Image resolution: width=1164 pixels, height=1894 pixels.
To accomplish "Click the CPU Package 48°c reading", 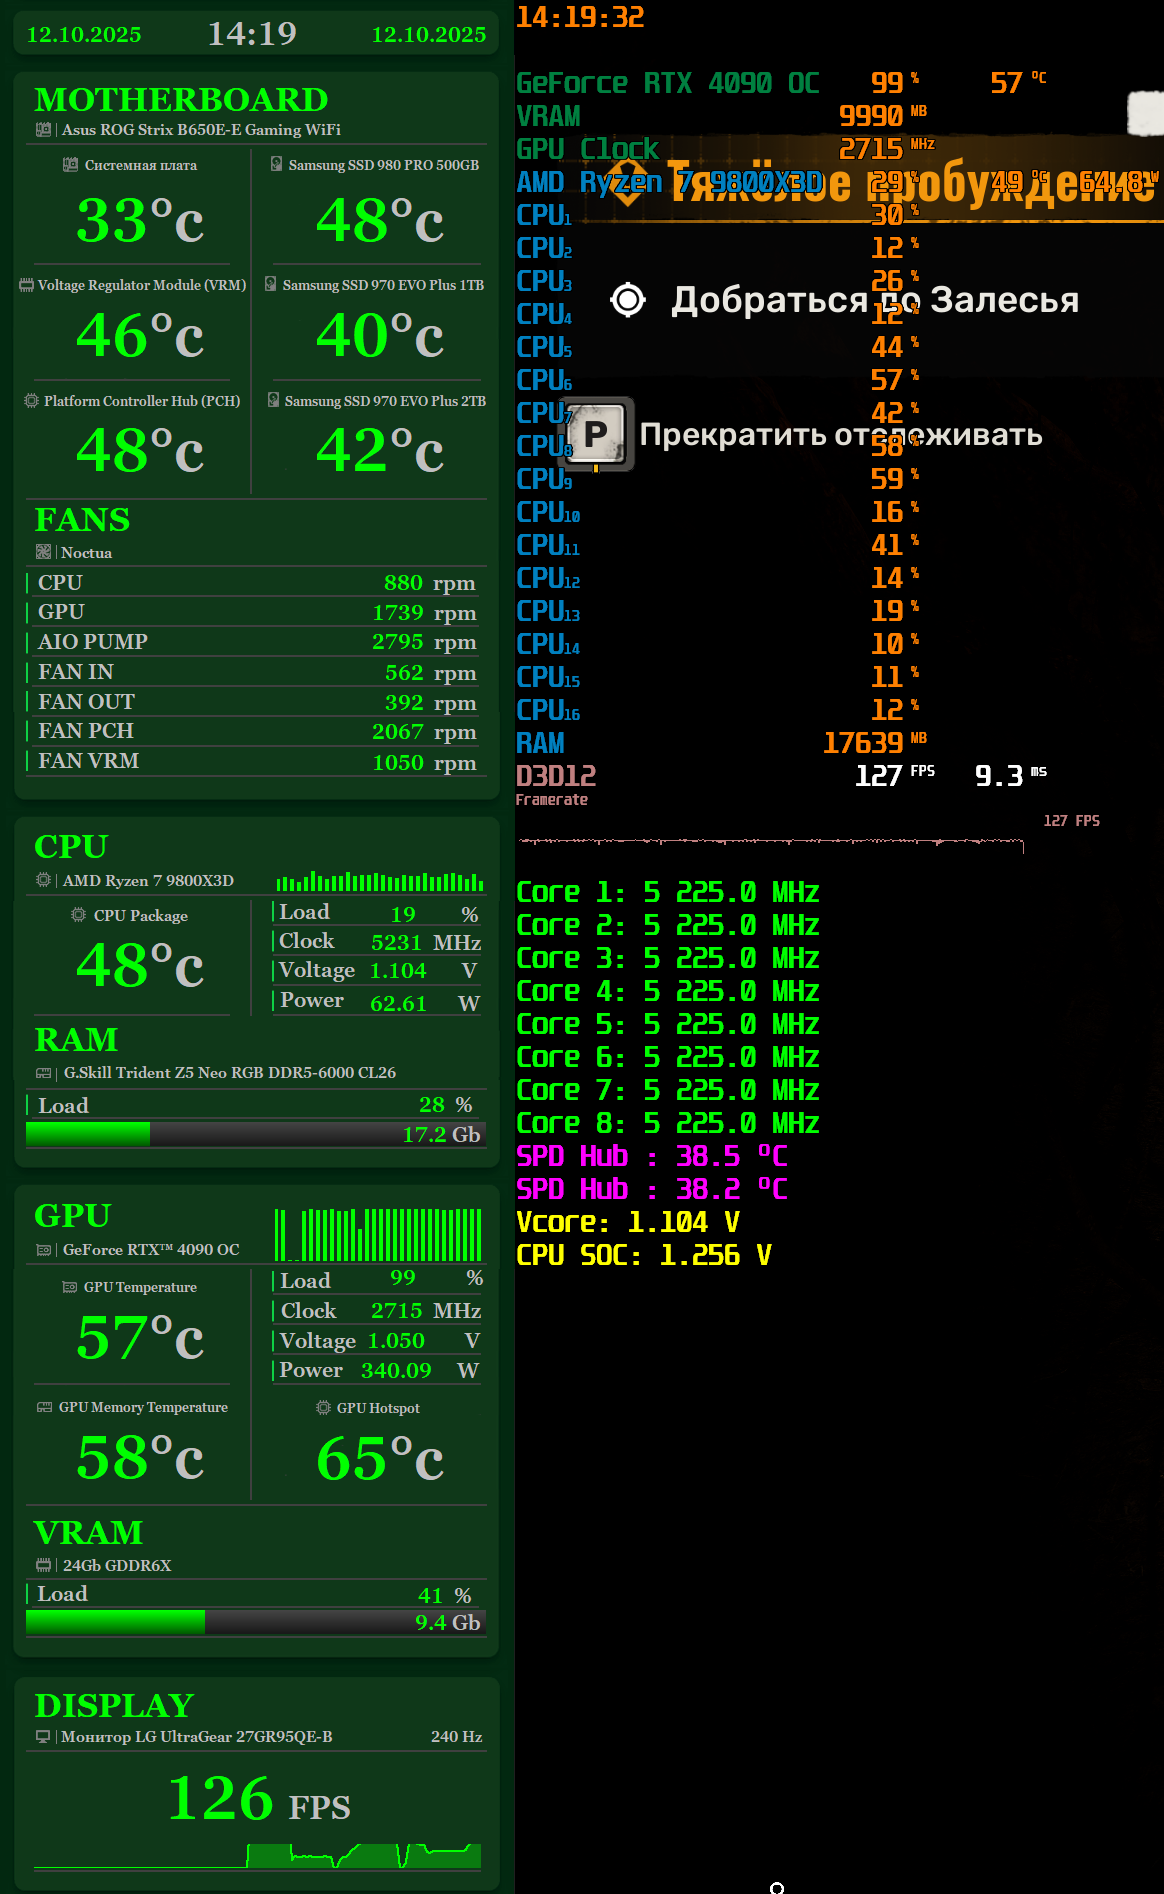I will point(140,965).
